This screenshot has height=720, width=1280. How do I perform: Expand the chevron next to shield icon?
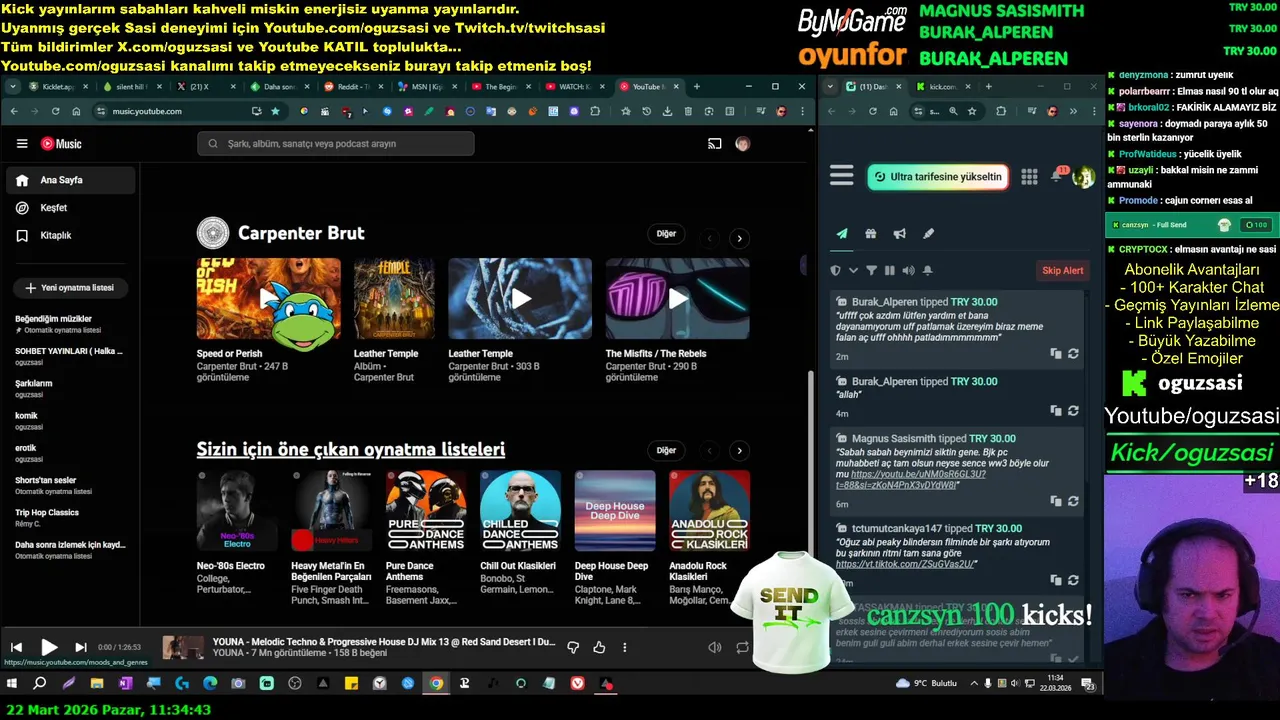pos(853,270)
